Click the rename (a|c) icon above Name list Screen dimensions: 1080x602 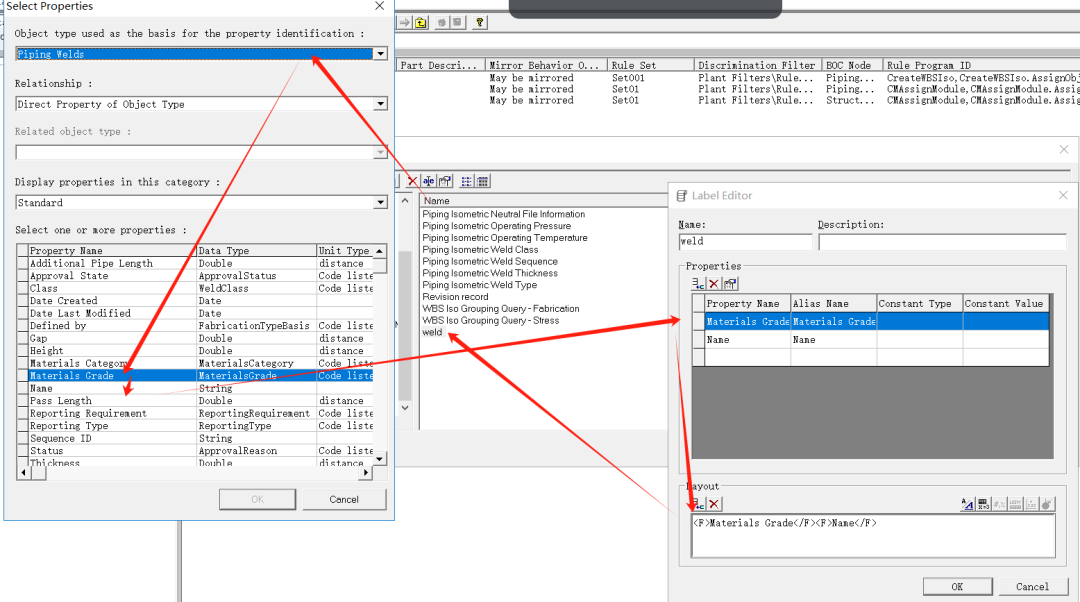click(x=428, y=181)
